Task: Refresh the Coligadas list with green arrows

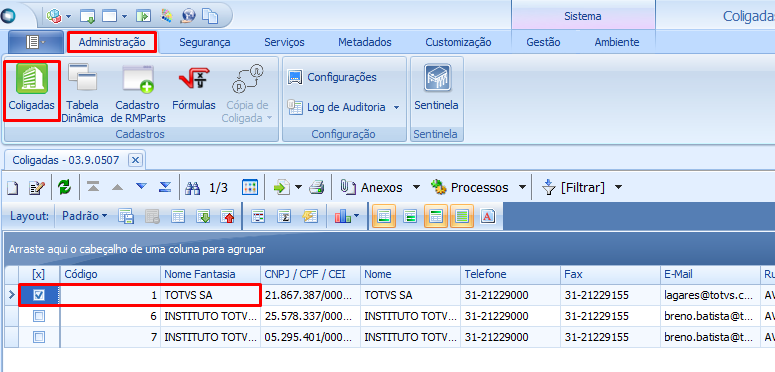Action: coord(65,187)
